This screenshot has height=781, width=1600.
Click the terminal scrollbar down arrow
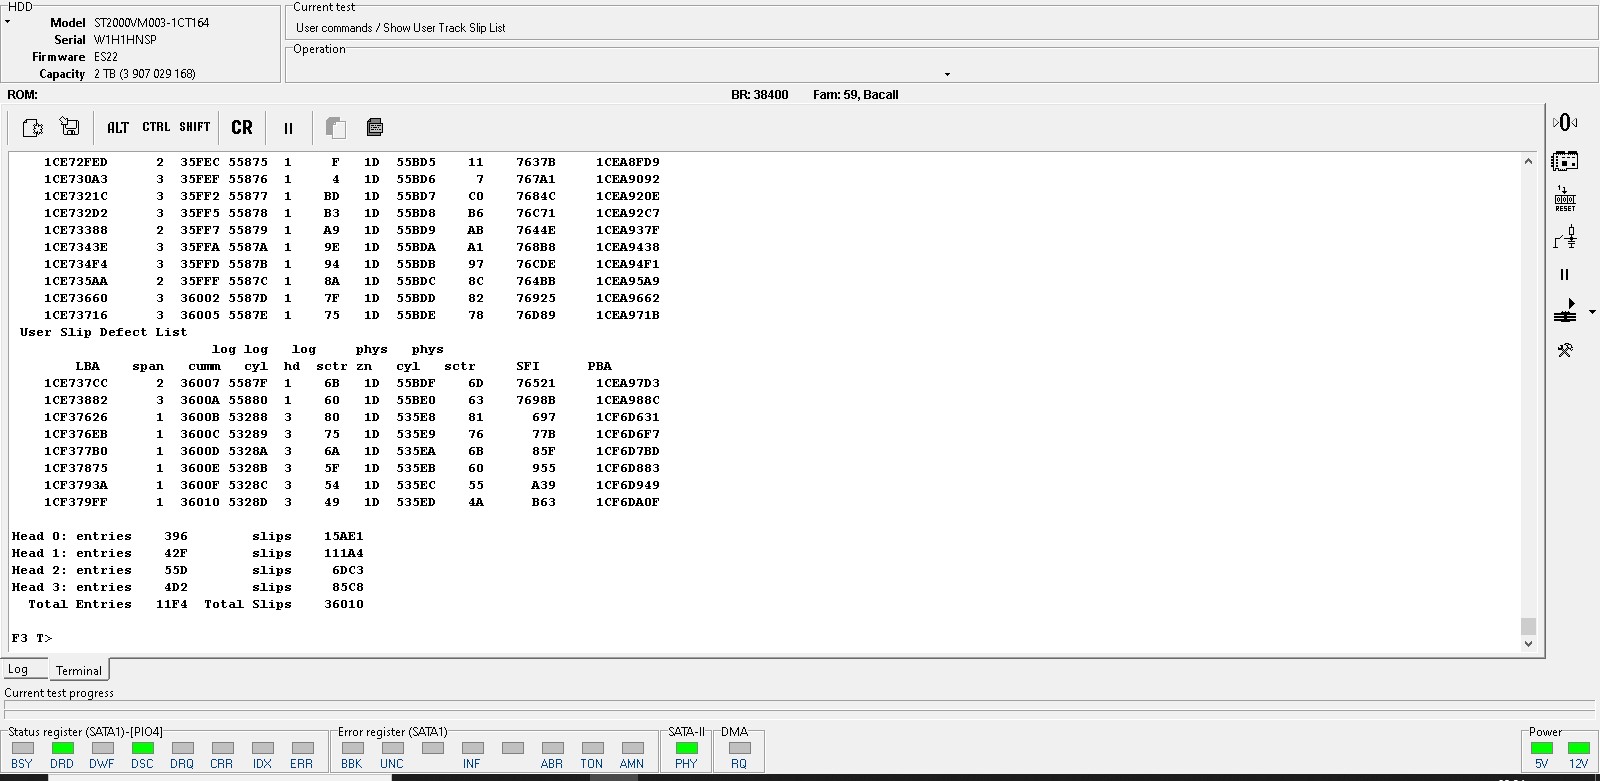(1528, 644)
